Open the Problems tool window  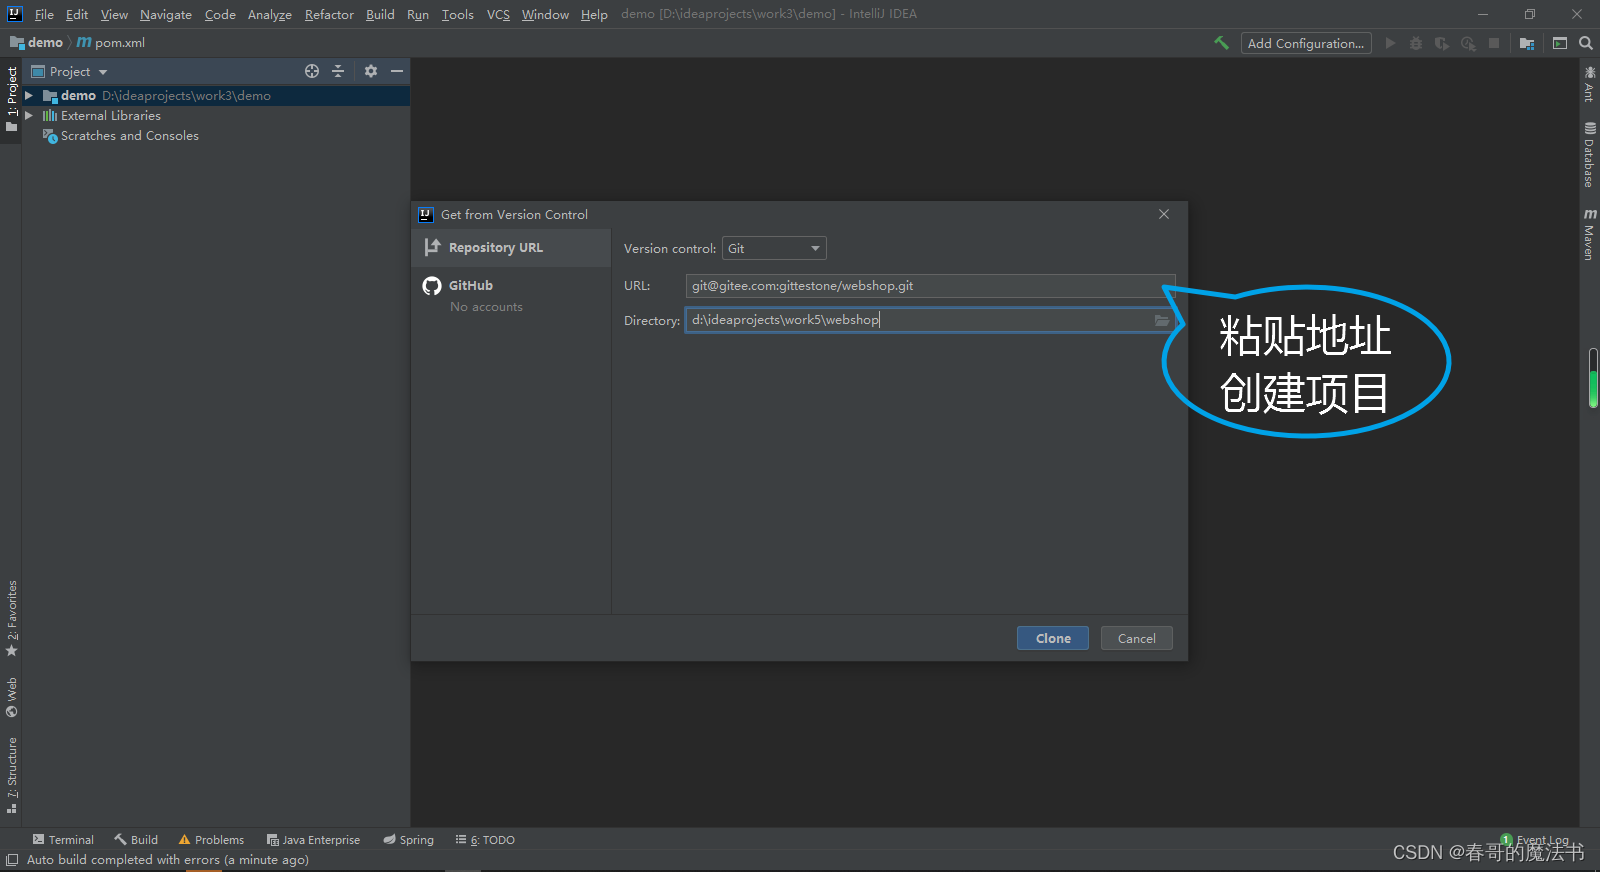point(211,840)
